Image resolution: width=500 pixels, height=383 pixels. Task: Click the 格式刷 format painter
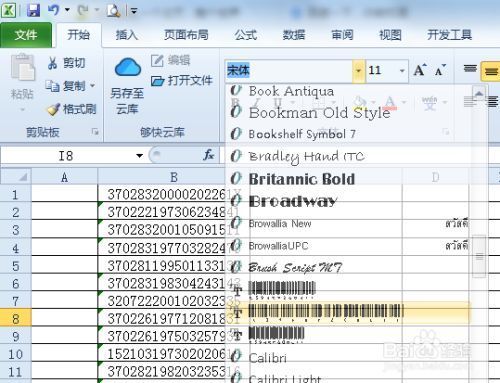coord(71,109)
